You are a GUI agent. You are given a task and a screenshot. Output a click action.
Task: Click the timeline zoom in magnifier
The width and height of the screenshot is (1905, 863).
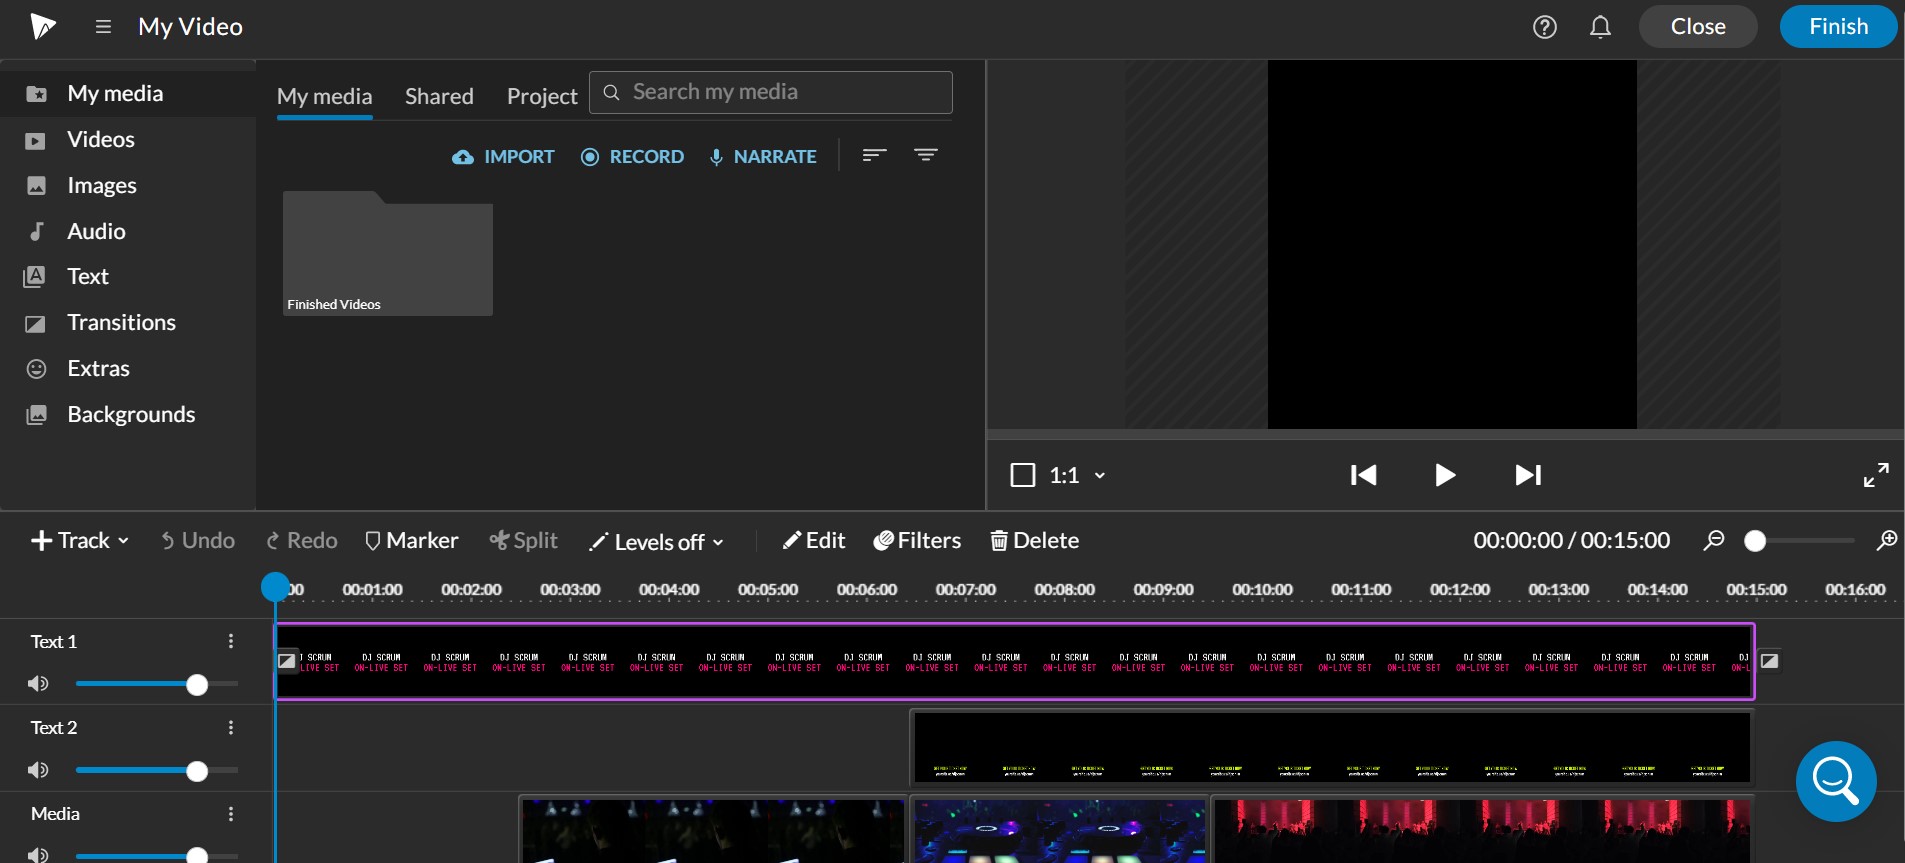pos(1886,541)
